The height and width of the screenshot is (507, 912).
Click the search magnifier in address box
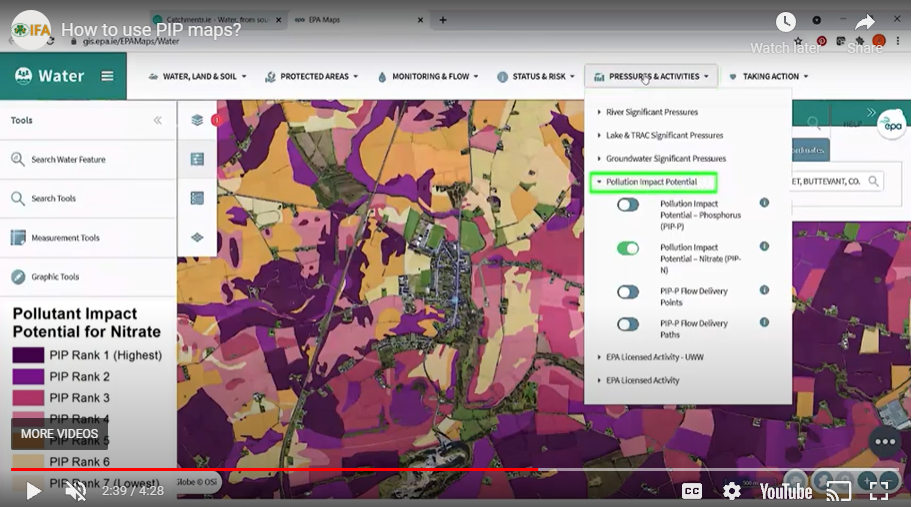click(873, 181)
